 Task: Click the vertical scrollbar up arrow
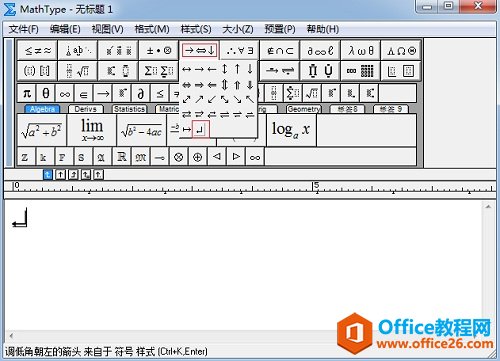[488, 207]
